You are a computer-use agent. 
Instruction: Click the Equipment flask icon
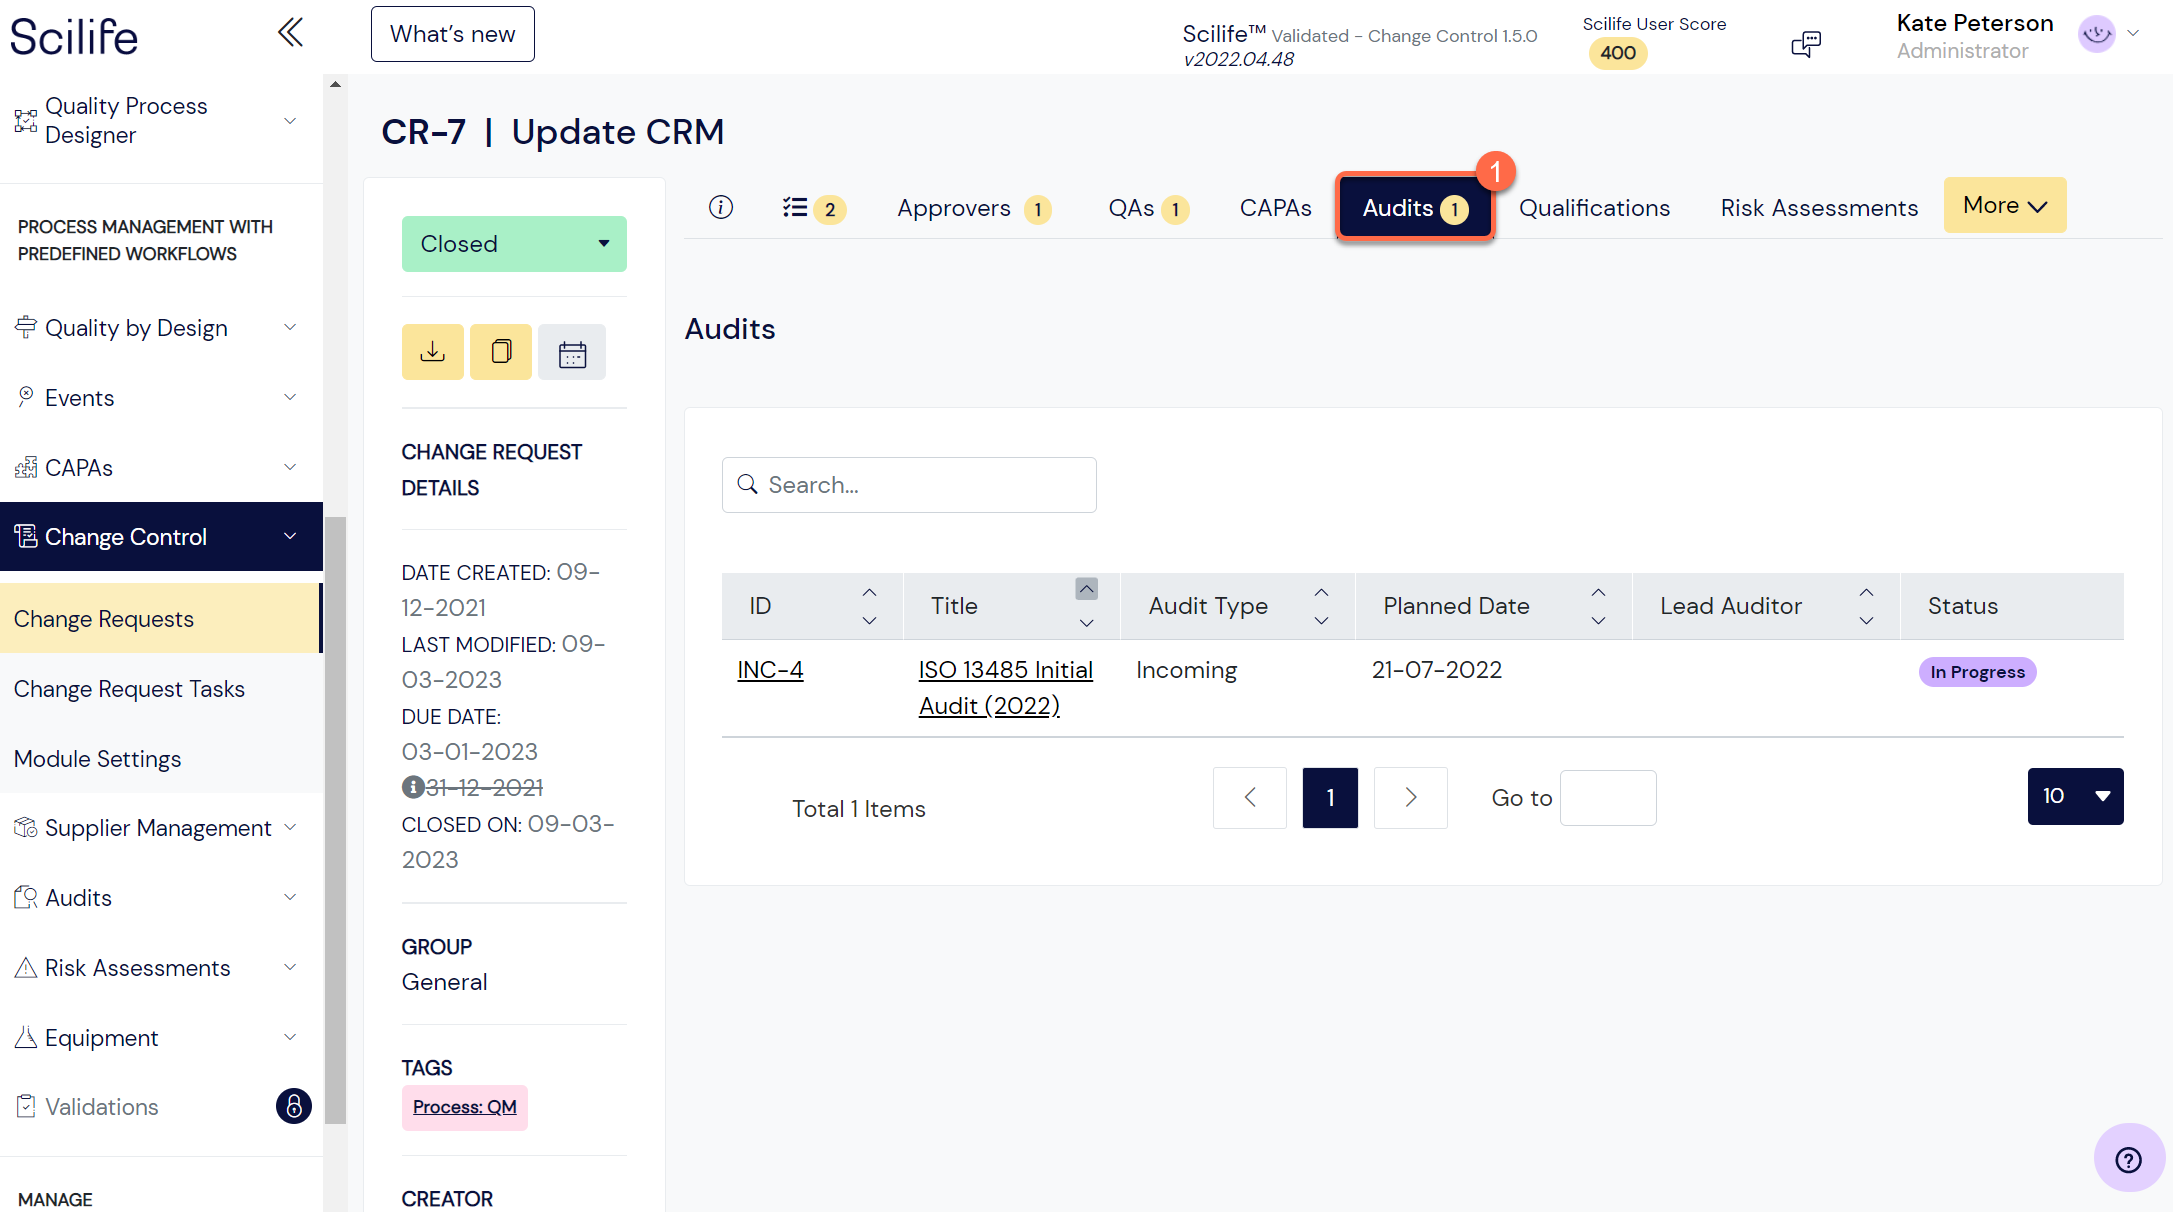click(26, 1037)
